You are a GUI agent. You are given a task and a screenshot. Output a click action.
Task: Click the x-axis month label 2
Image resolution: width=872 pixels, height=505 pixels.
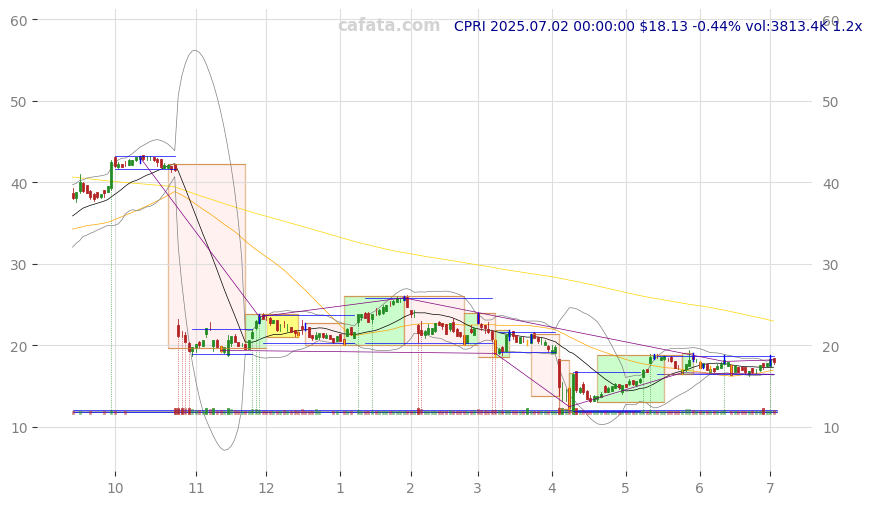click(x=410, y=488)
